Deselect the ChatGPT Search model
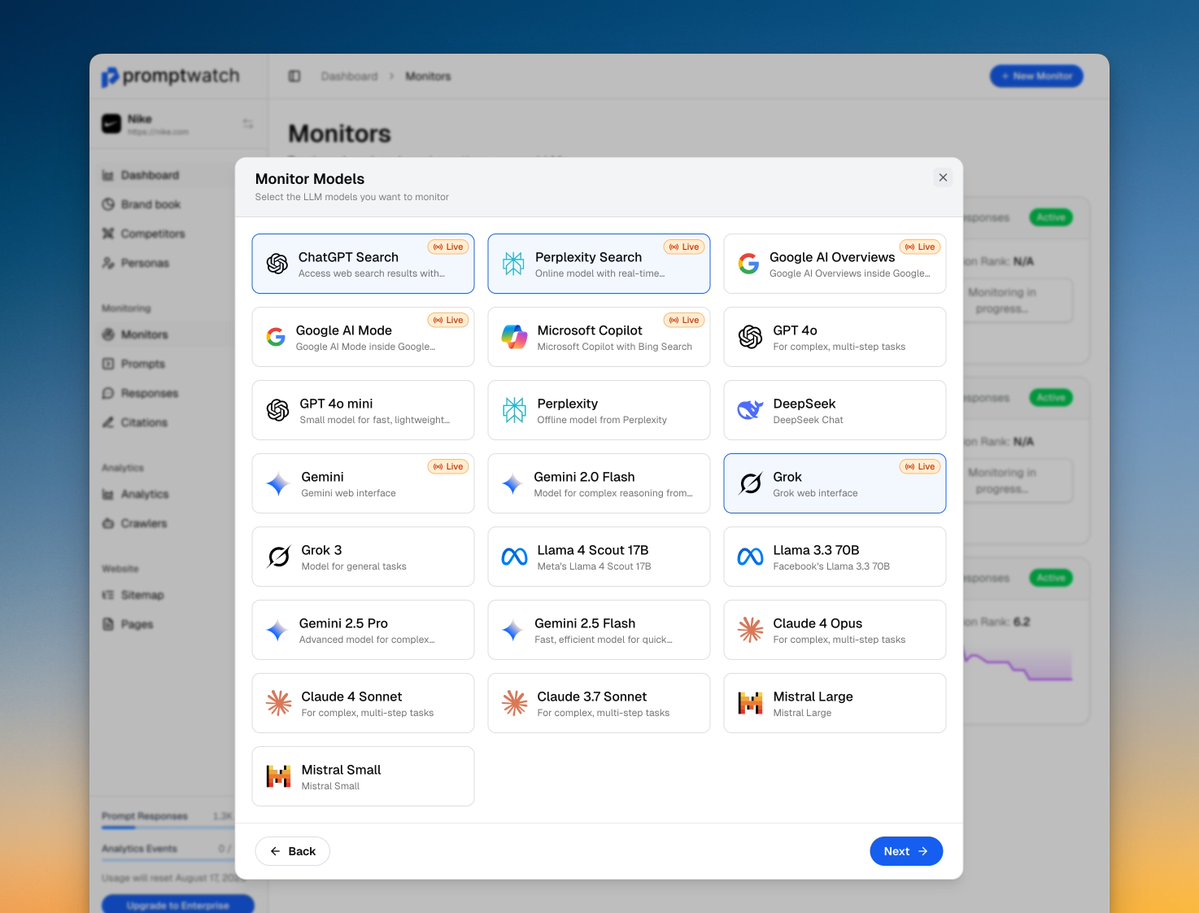Image resolution: width=1199 pixels, height=913 pixels. 363,264
